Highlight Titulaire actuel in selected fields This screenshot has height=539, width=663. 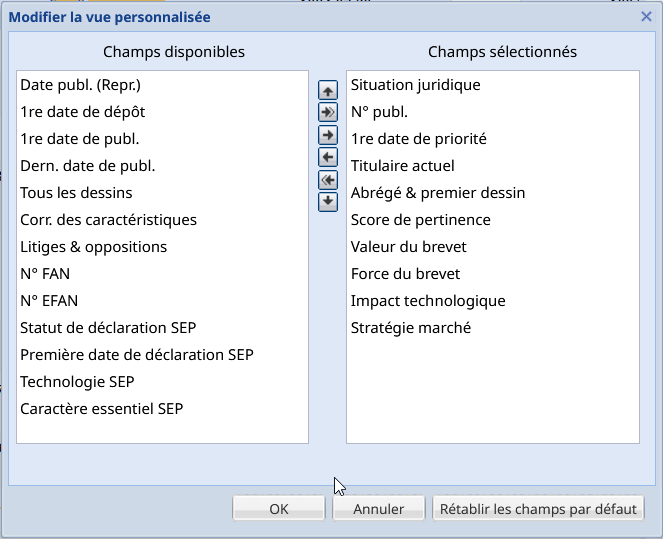(402, 166)
